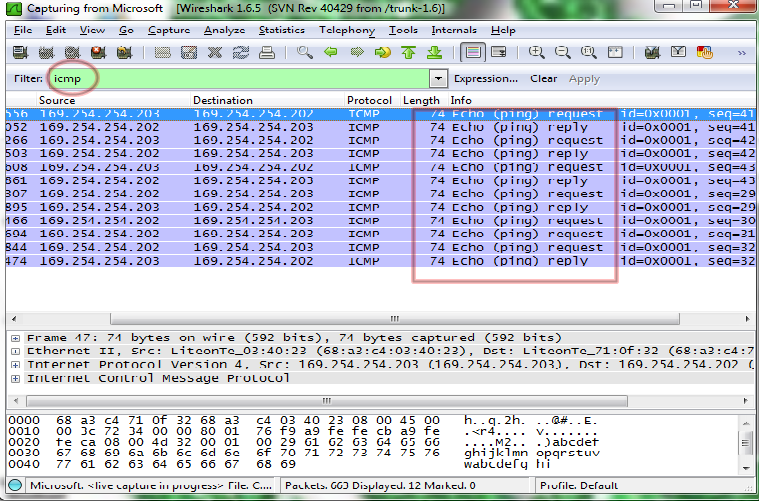The image size is (759, 501).
Task: Open the Internals menu
Action: 454,30
